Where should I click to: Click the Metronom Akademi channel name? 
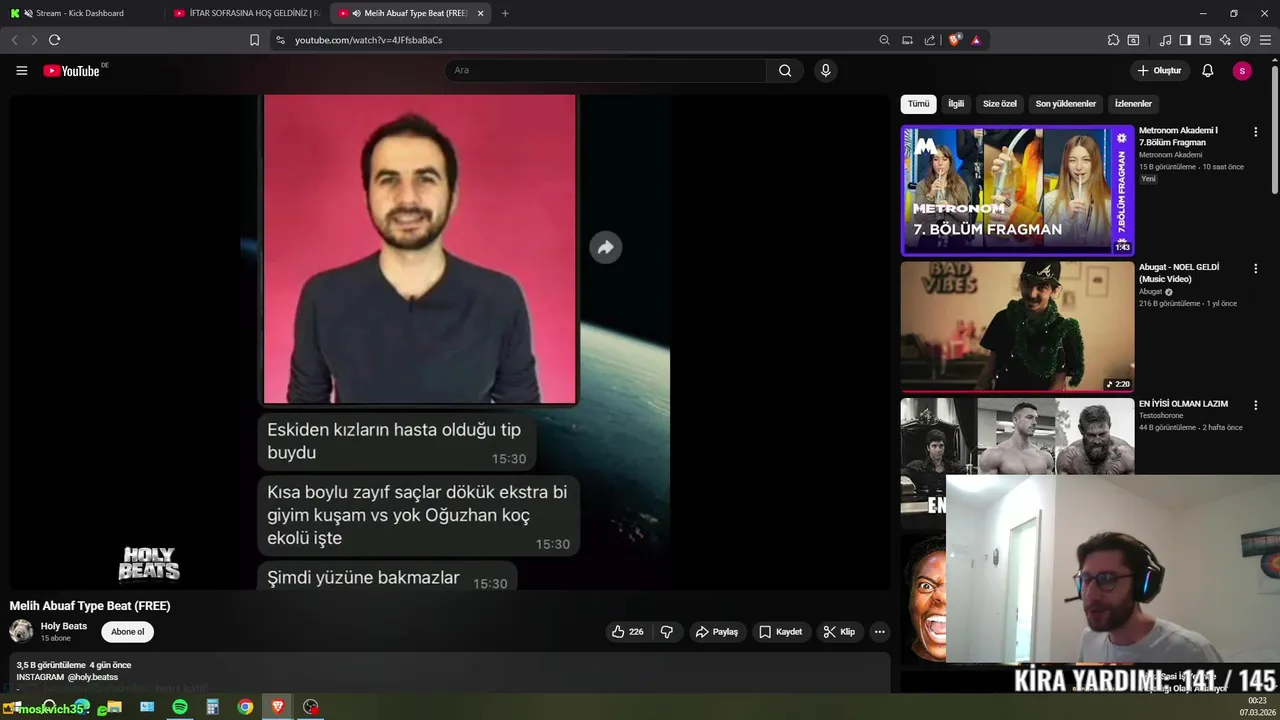[1170, 155]
